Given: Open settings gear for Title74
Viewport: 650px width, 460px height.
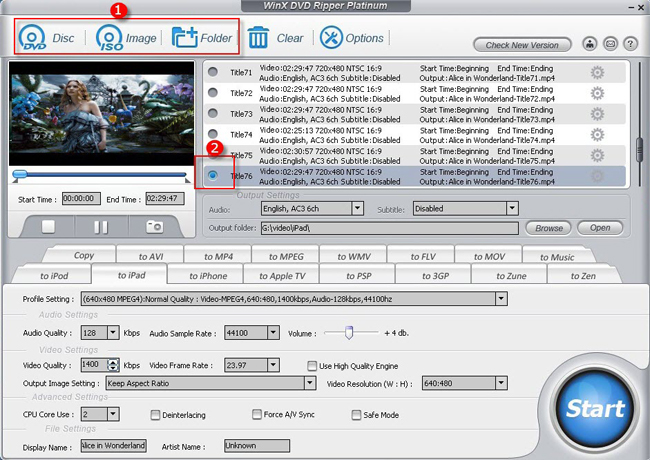Looking at the screenshot, I should 597,135.
